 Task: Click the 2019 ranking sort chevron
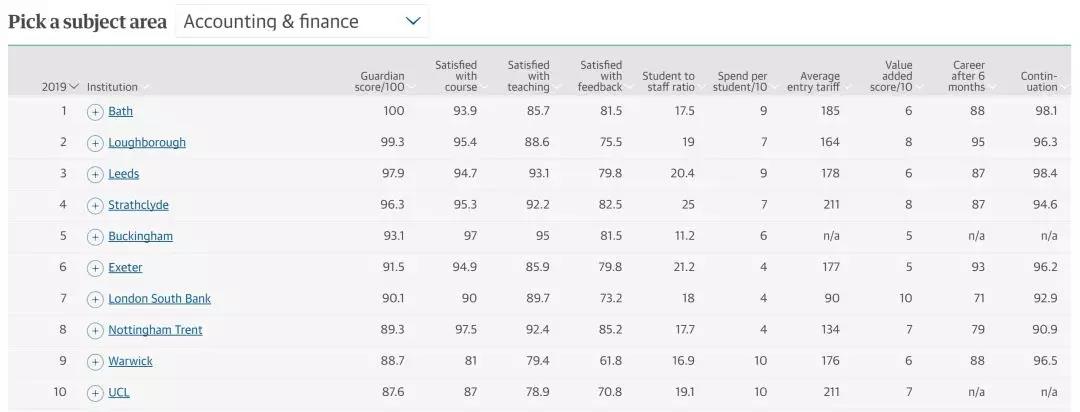click(x=74, y=87)
